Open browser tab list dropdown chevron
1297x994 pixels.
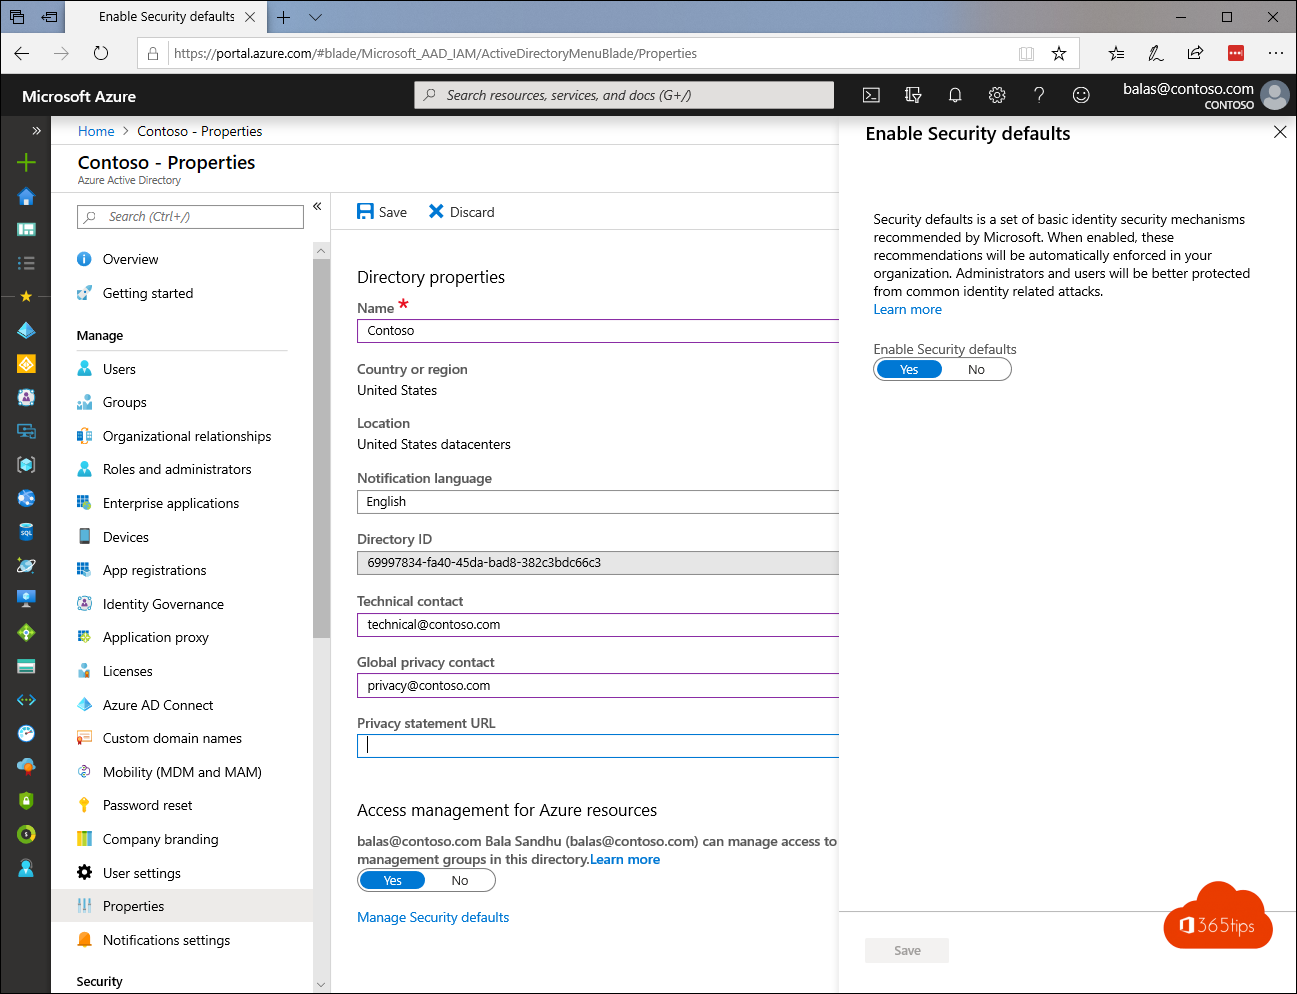click(x=316, y=17)
